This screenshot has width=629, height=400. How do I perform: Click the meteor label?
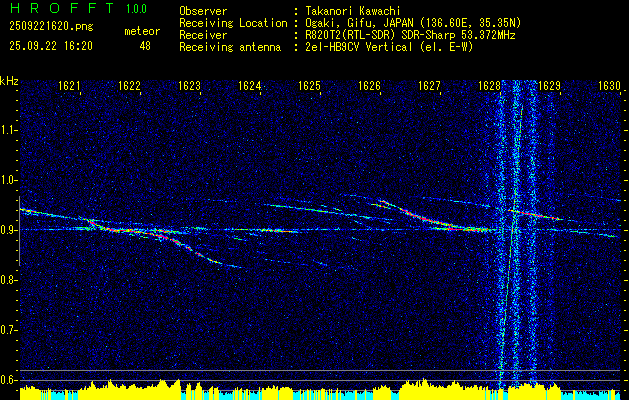[x=142, y=31]
